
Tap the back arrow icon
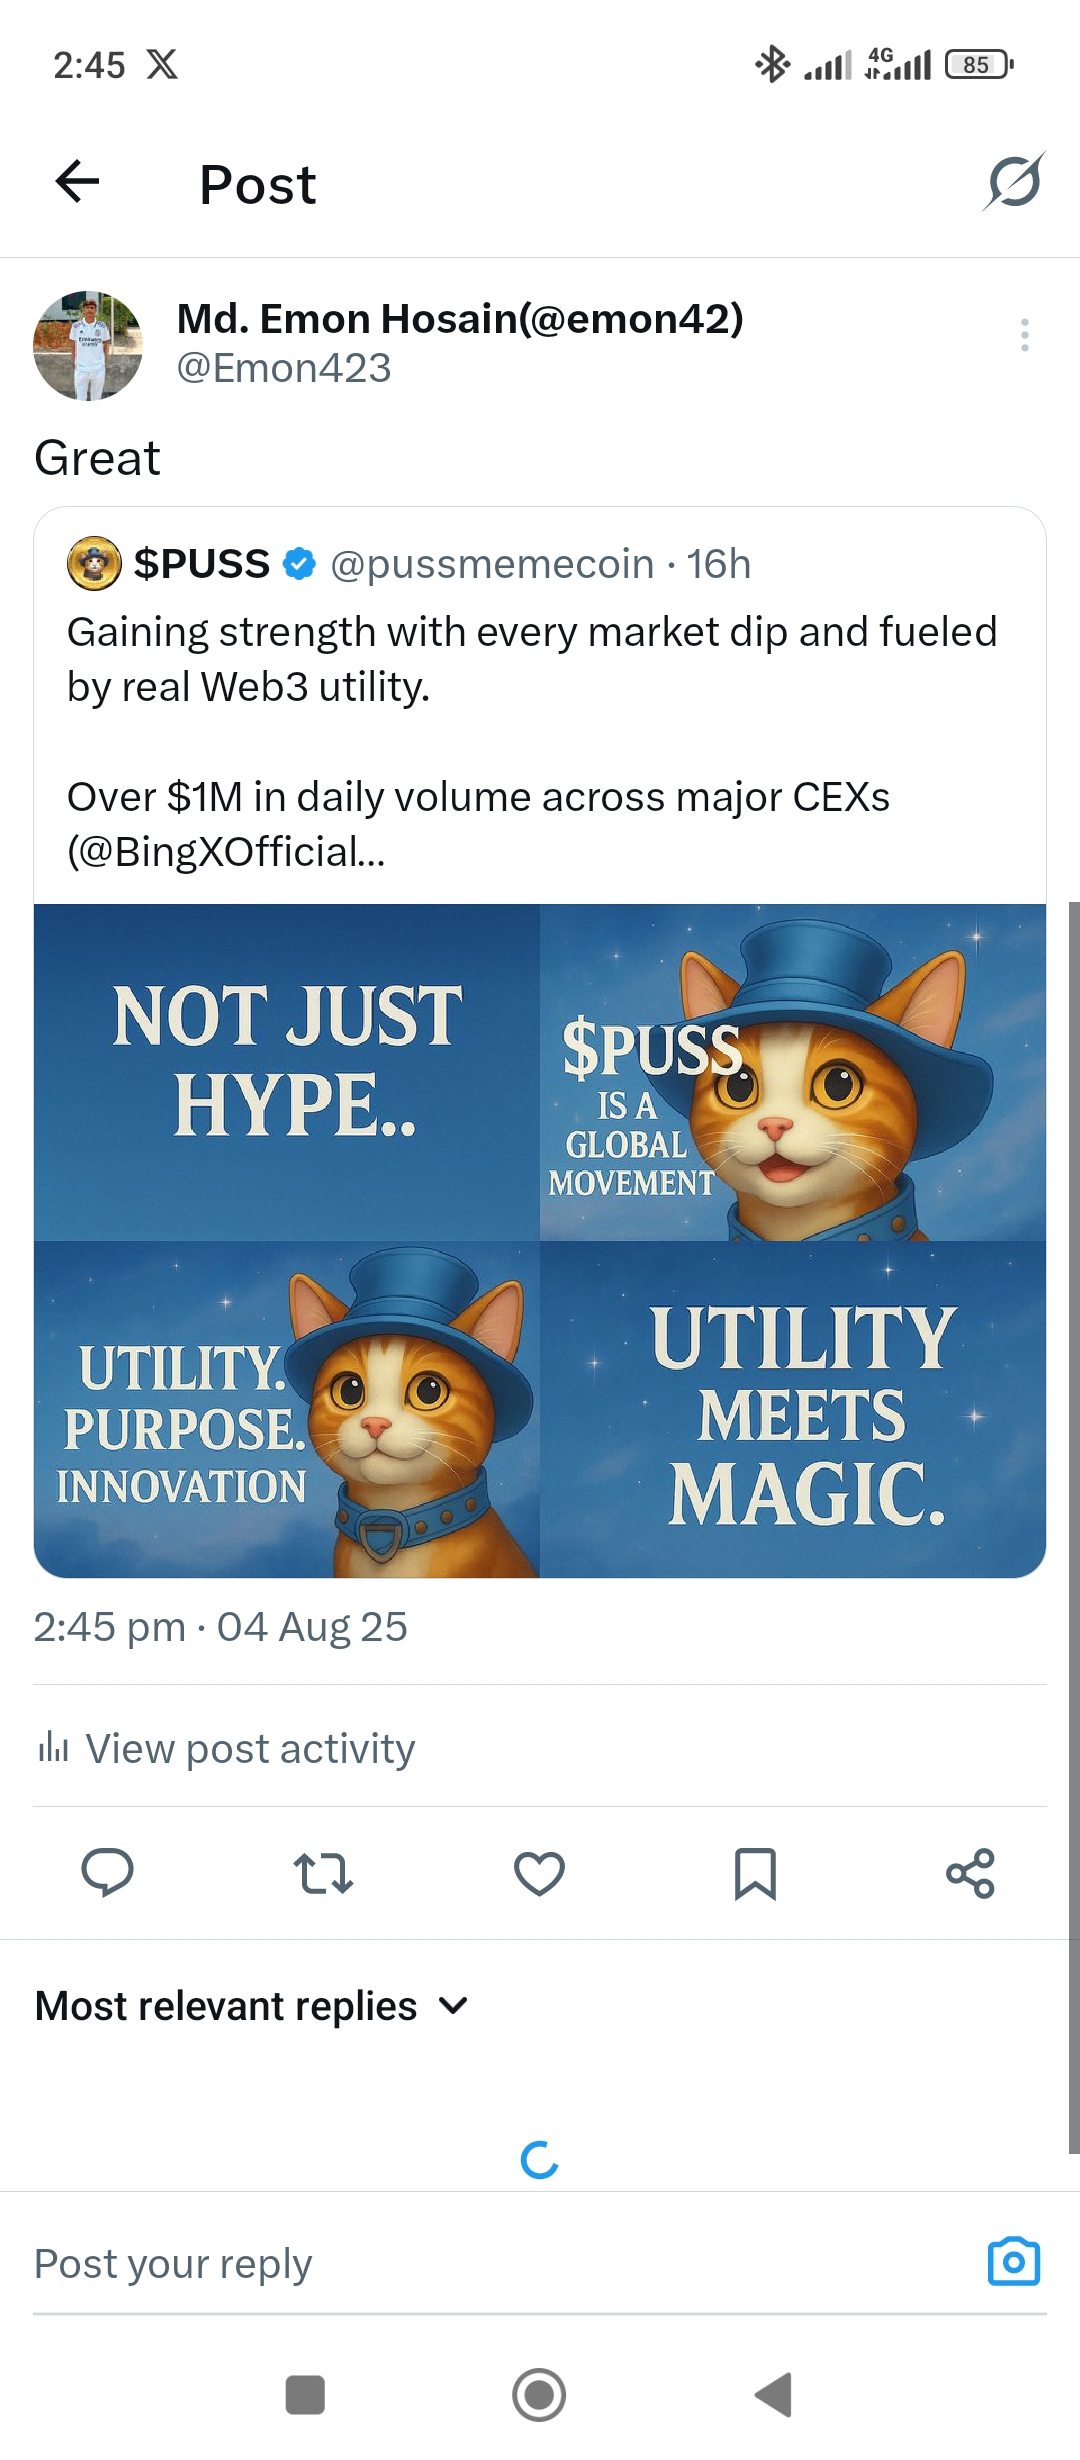coord(77,182)
